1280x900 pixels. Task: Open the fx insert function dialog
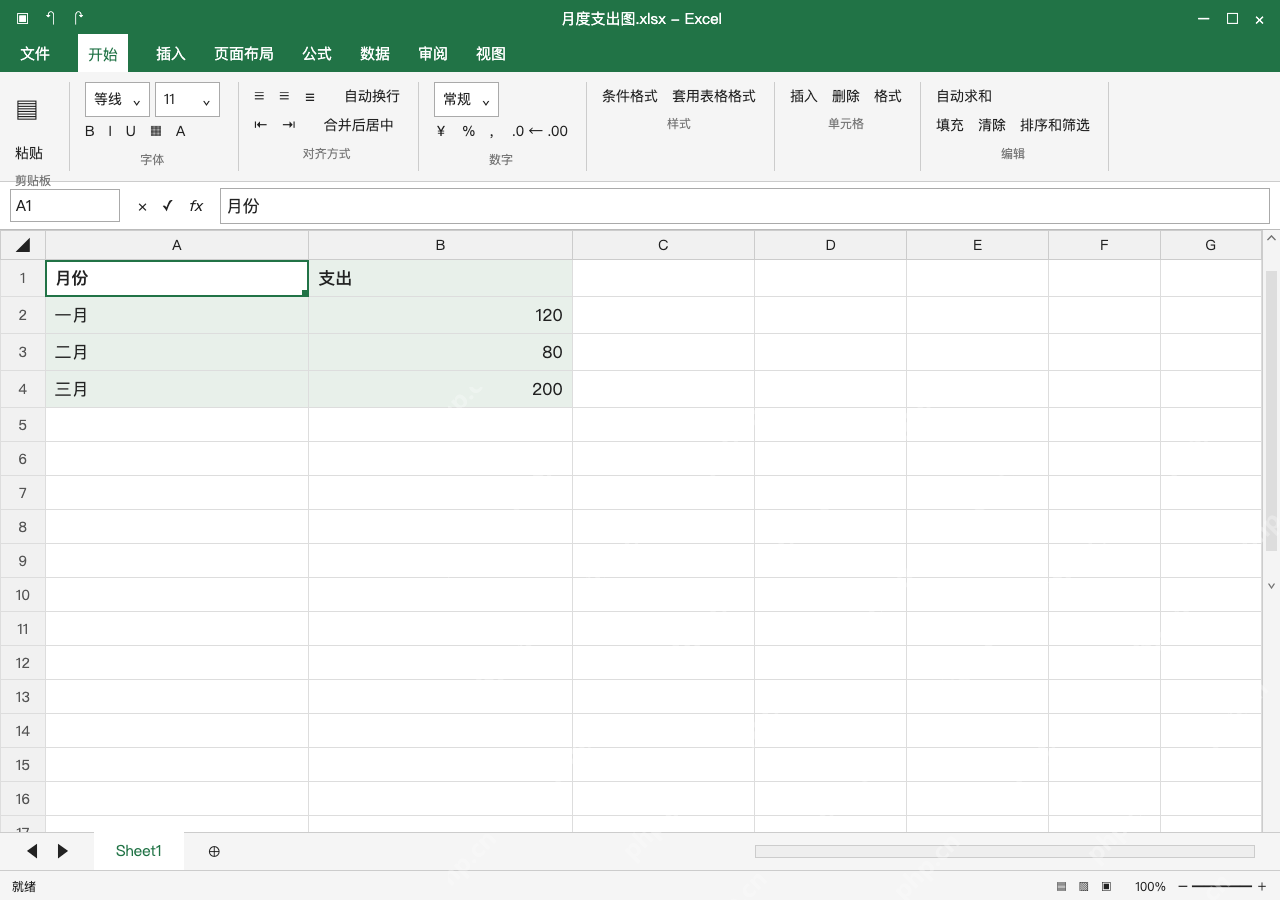point(196,206)
